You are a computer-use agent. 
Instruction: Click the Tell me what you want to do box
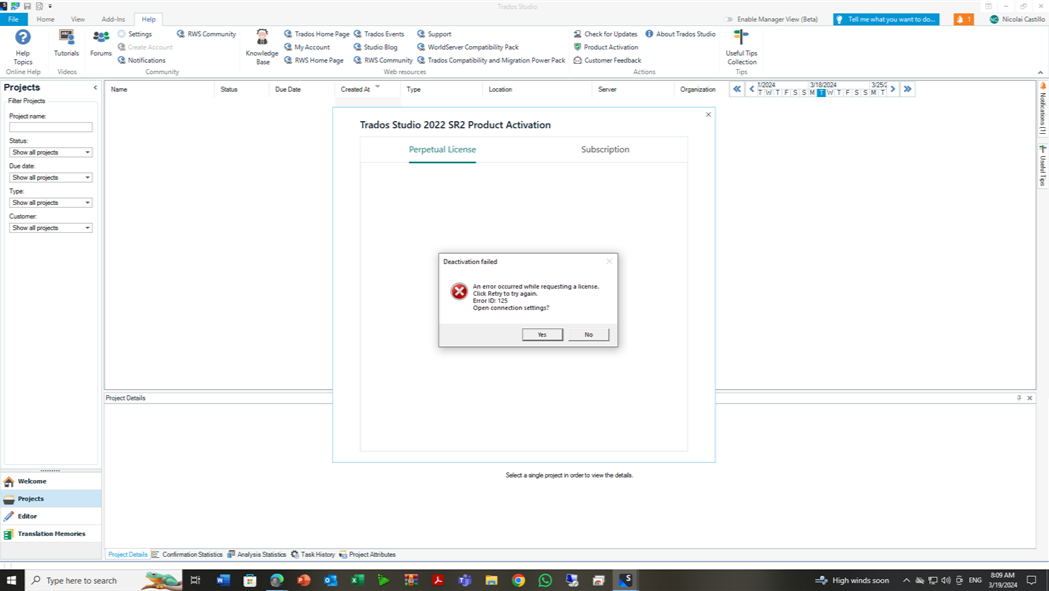tap(886, 19)
